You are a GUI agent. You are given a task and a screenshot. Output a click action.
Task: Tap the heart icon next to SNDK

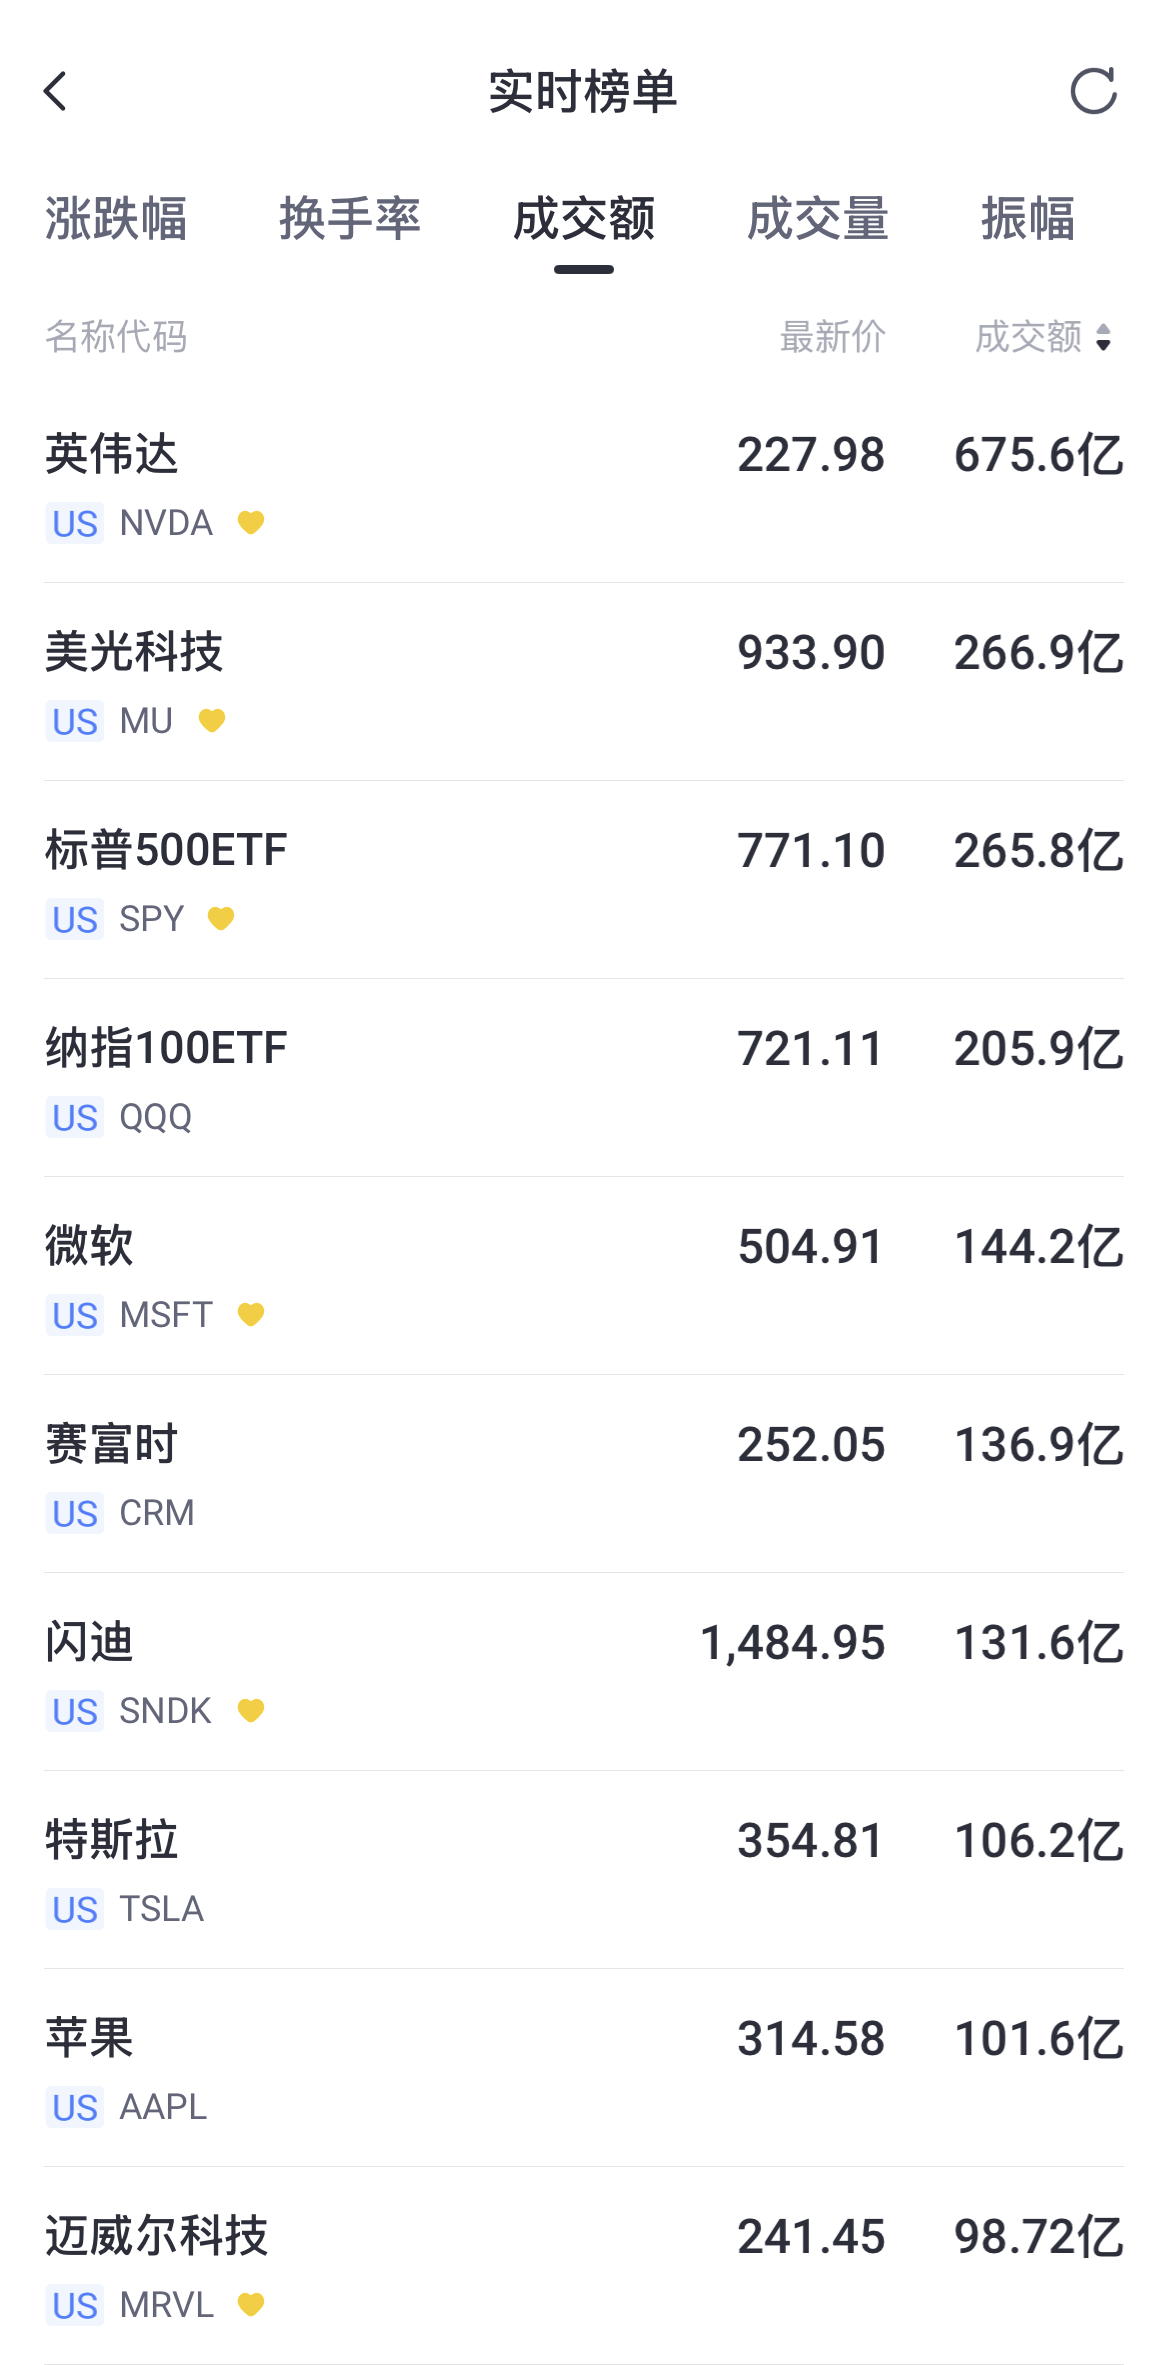tap(251, 1710)
